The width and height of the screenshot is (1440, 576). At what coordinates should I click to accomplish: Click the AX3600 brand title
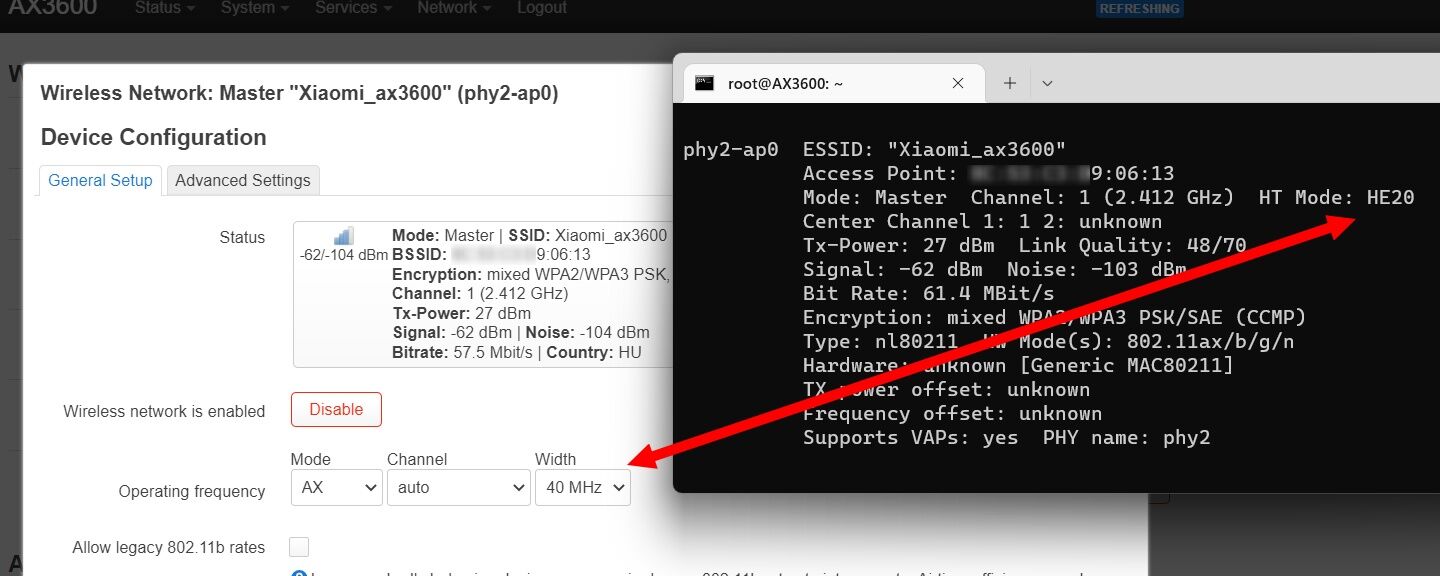click(53, 8)
